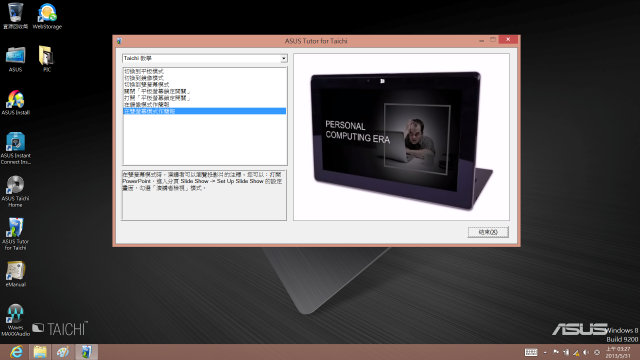Click the round tray icon beside the clock

click(x=597, y=352)
